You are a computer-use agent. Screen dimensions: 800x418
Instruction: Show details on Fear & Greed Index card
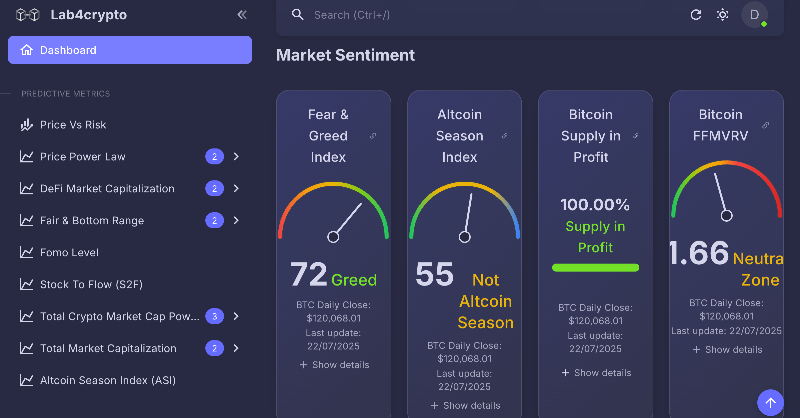pyautogui.click(x=334, y=365)
